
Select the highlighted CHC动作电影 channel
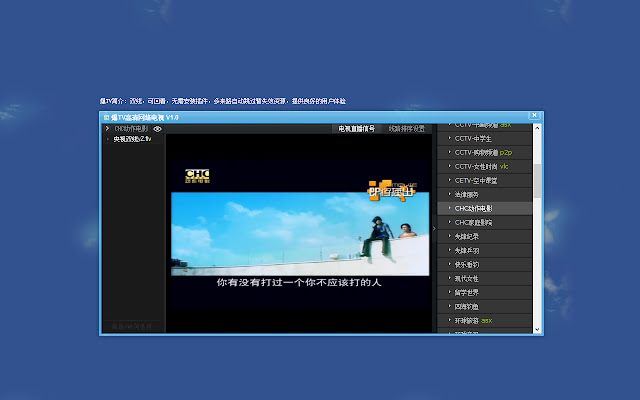[484, 209]
